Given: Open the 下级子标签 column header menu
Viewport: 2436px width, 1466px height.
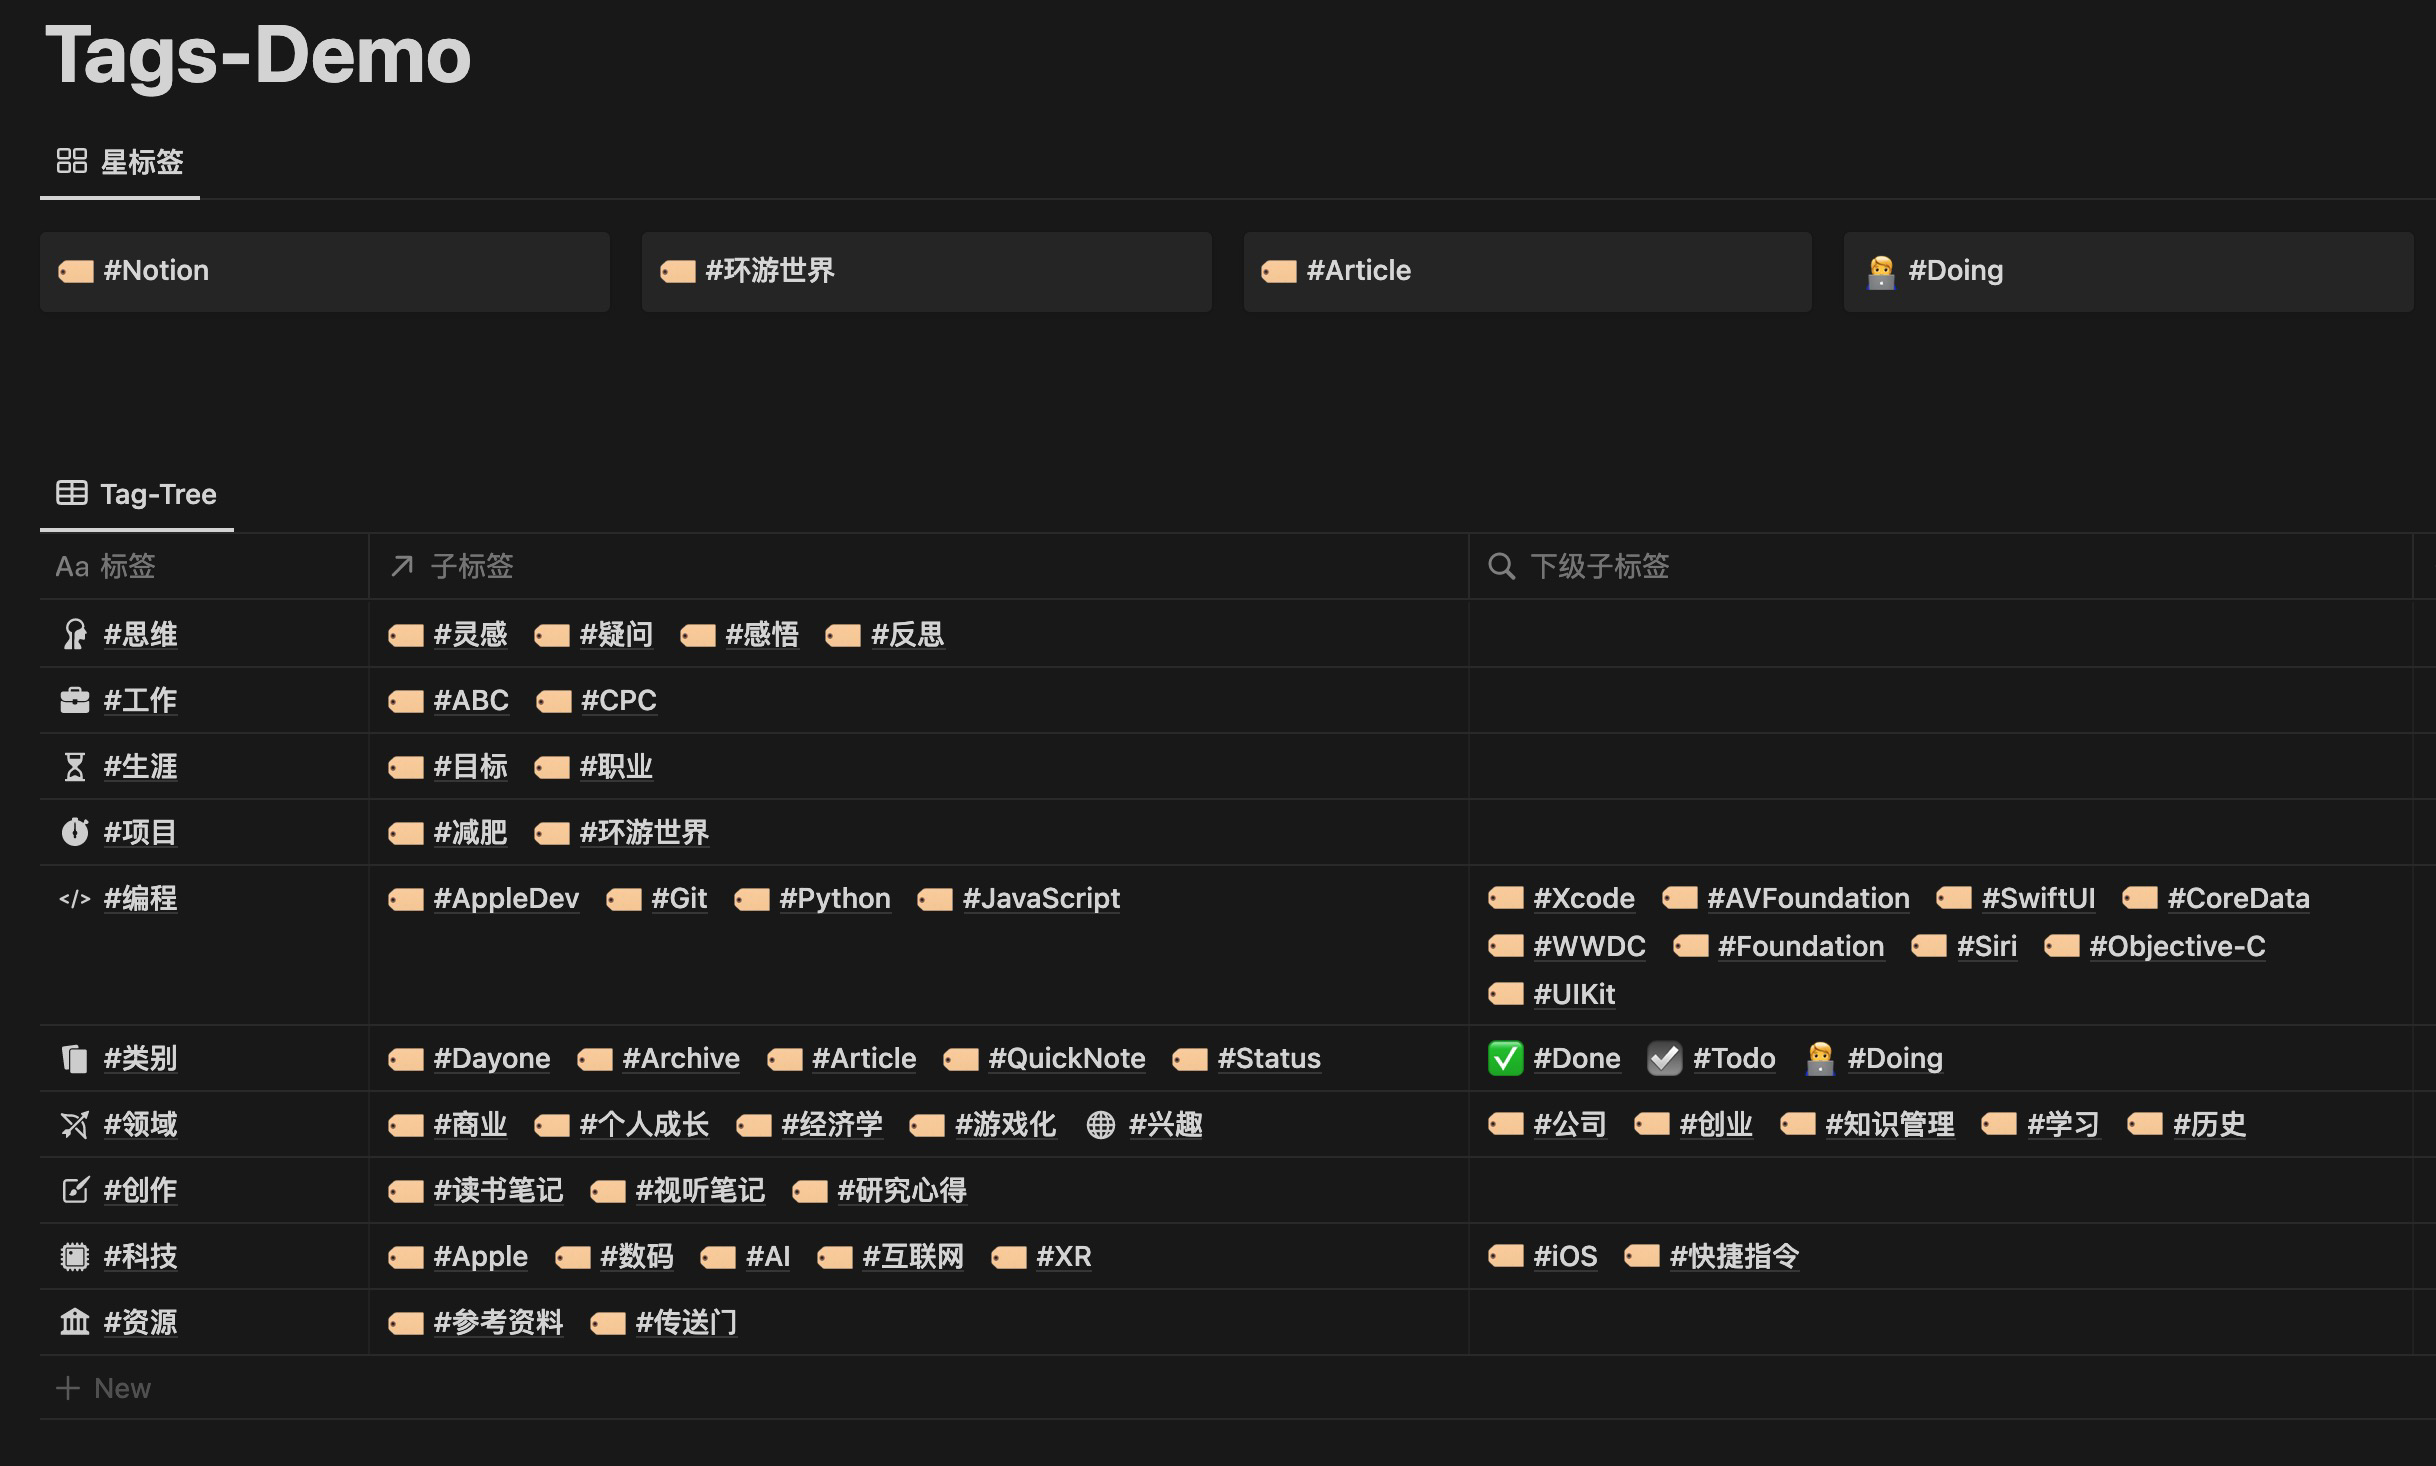Looking at the screenshot, I should tap(1941, 566).
